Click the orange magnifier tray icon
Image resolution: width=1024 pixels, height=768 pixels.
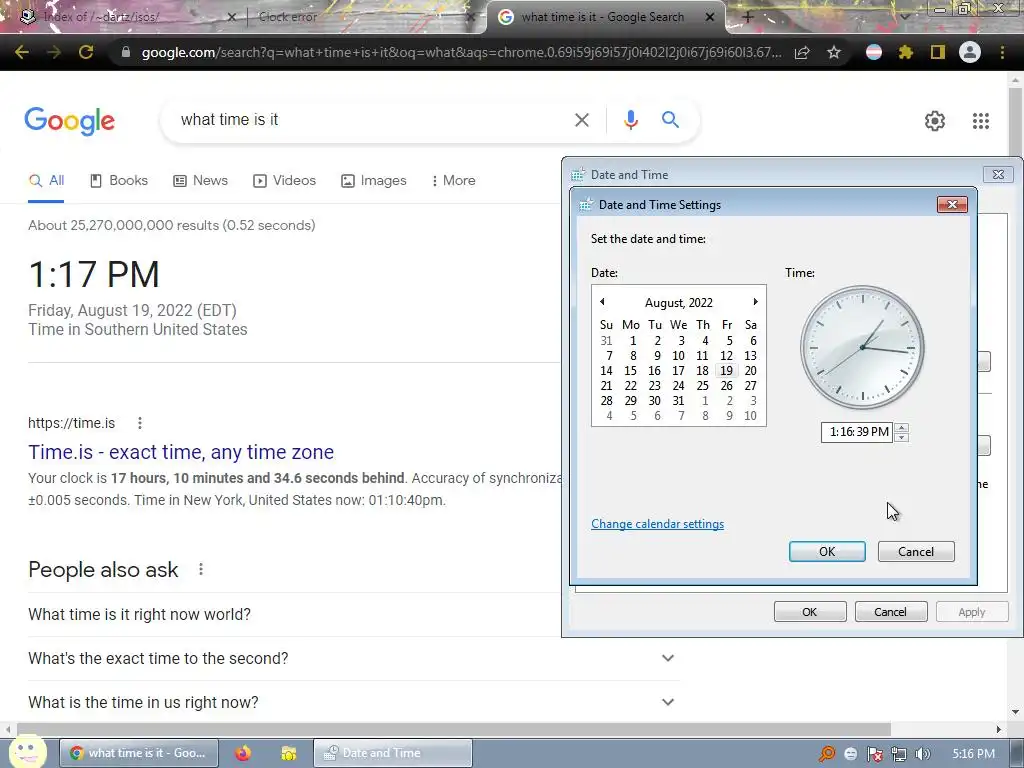pos(827,754)
